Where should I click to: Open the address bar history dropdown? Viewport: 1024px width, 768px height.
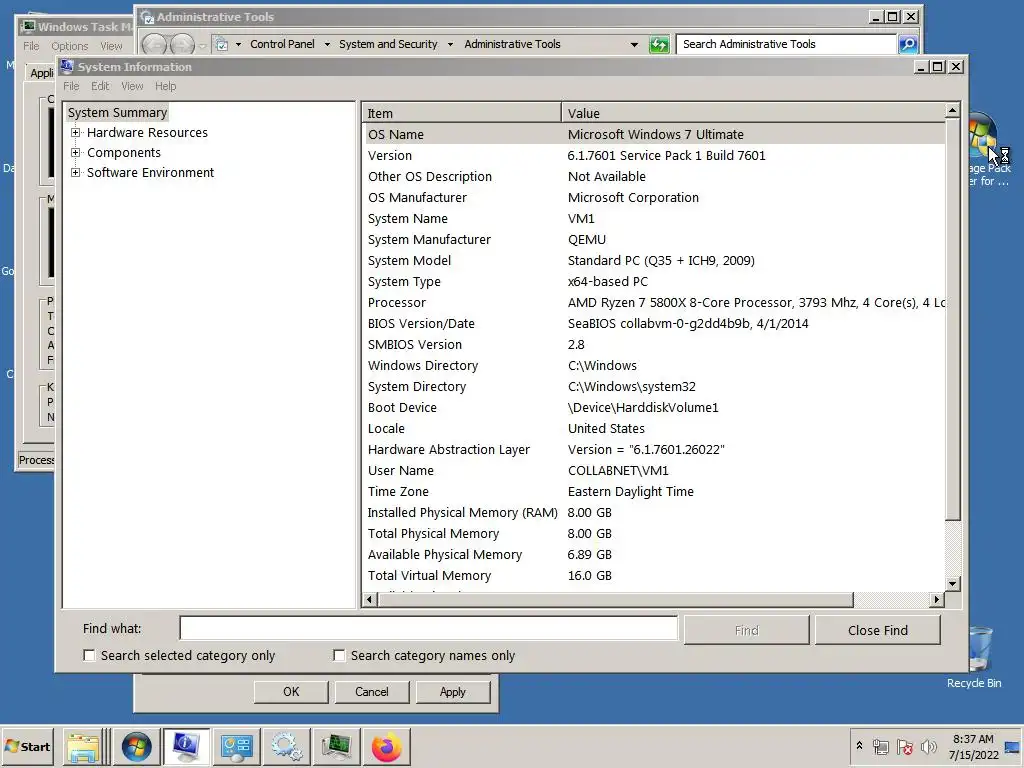[634, 44]
